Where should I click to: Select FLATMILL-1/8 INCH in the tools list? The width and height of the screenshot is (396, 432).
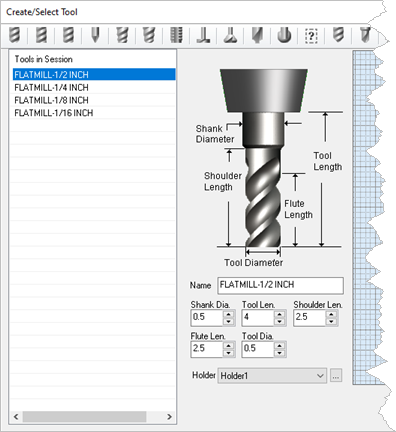point(94,100)
